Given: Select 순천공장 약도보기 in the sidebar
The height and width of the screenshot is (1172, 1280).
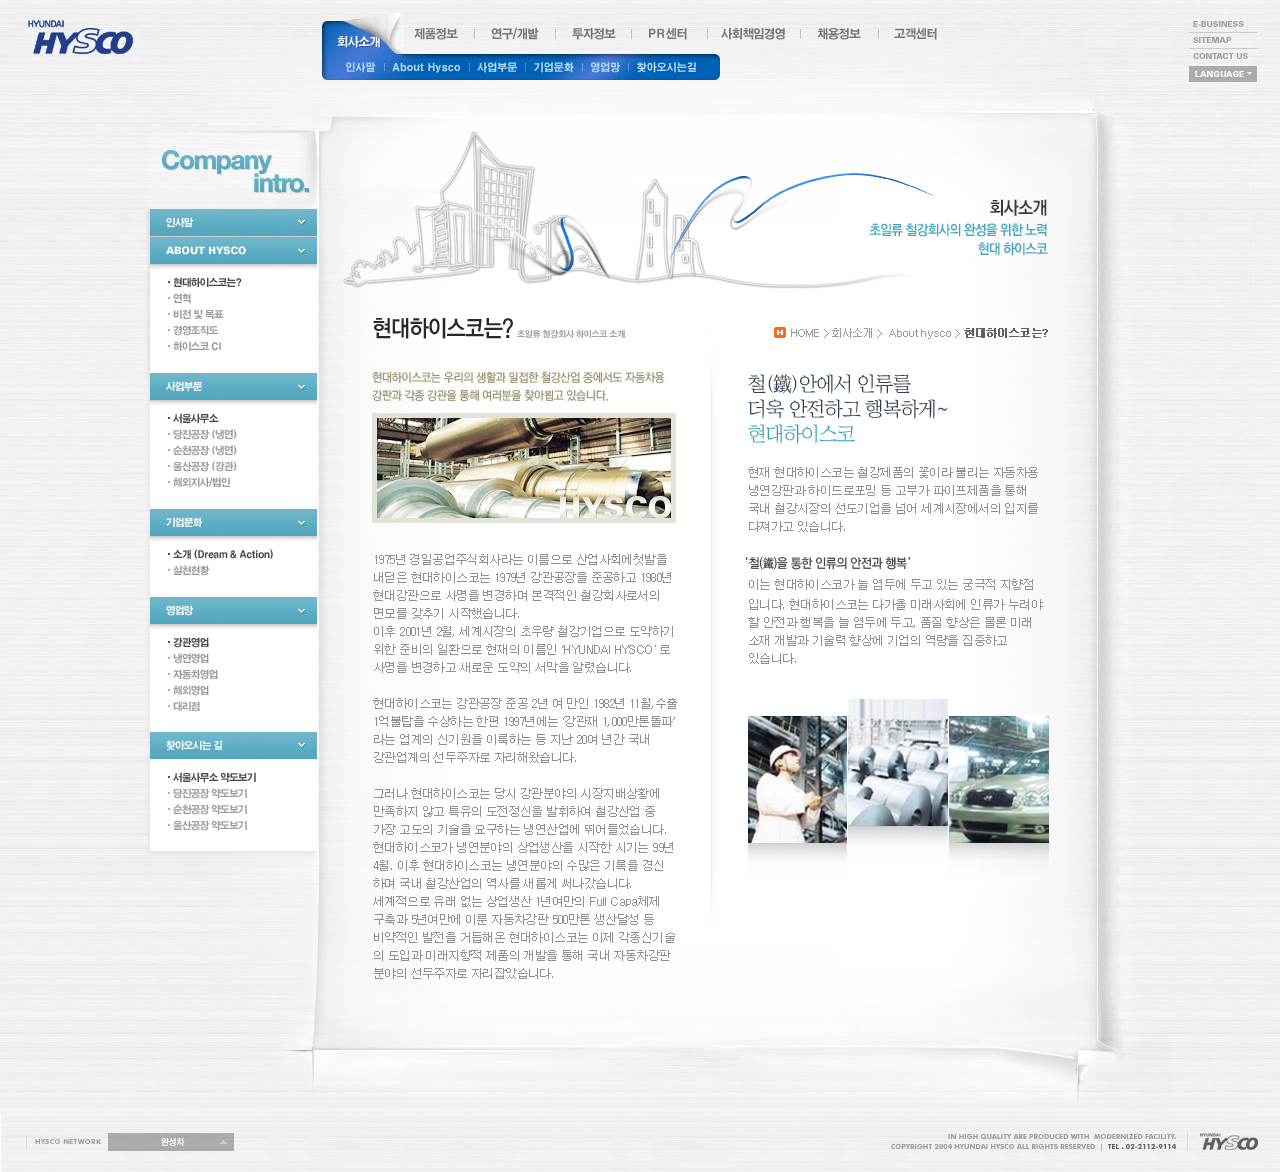Looking at the screenshot, I should click(x=209, y=809).
